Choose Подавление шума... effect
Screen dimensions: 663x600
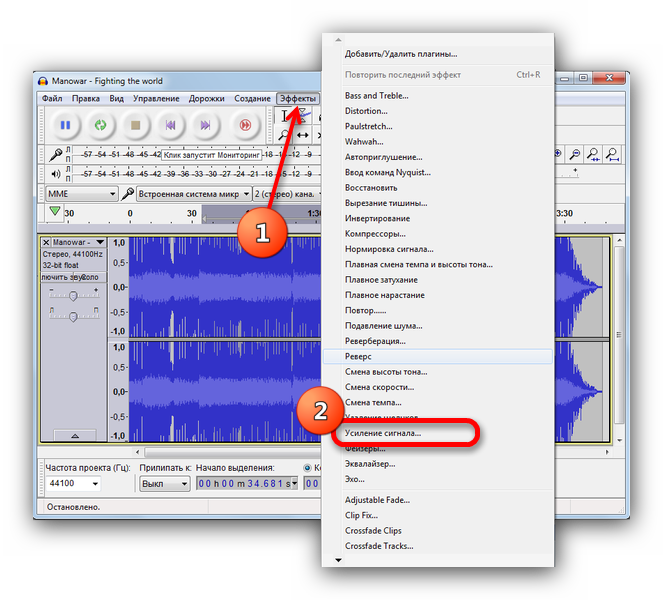tap(438, 326)
